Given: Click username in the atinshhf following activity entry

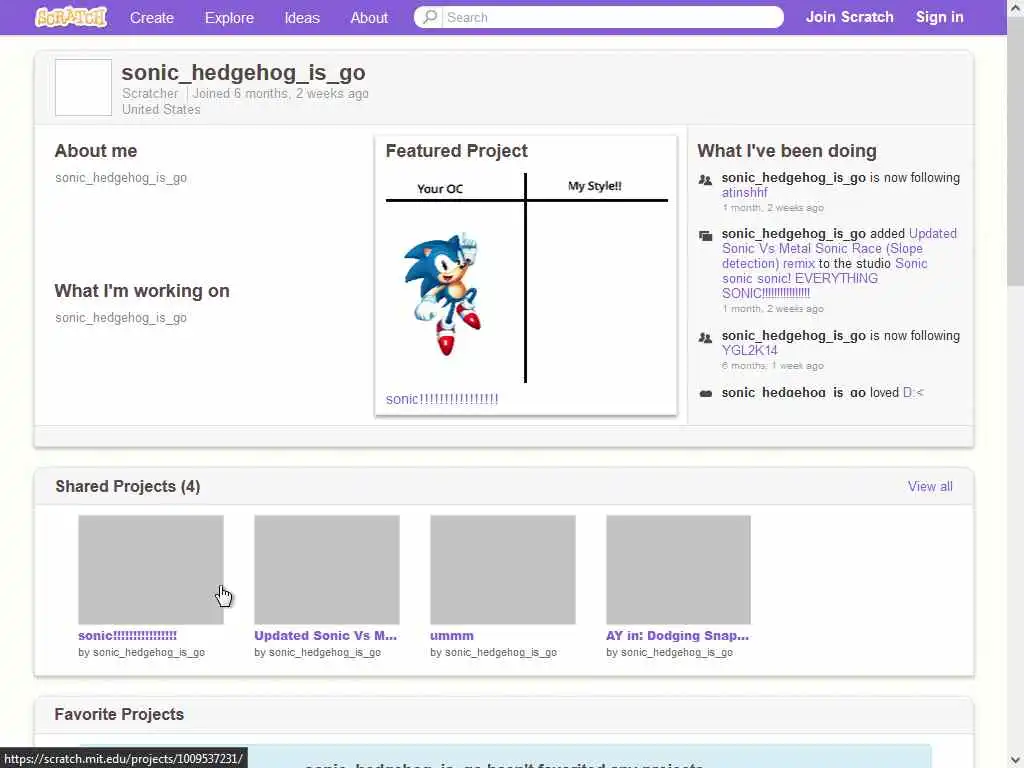Looking at the screenshot, I should coord(793,178).
